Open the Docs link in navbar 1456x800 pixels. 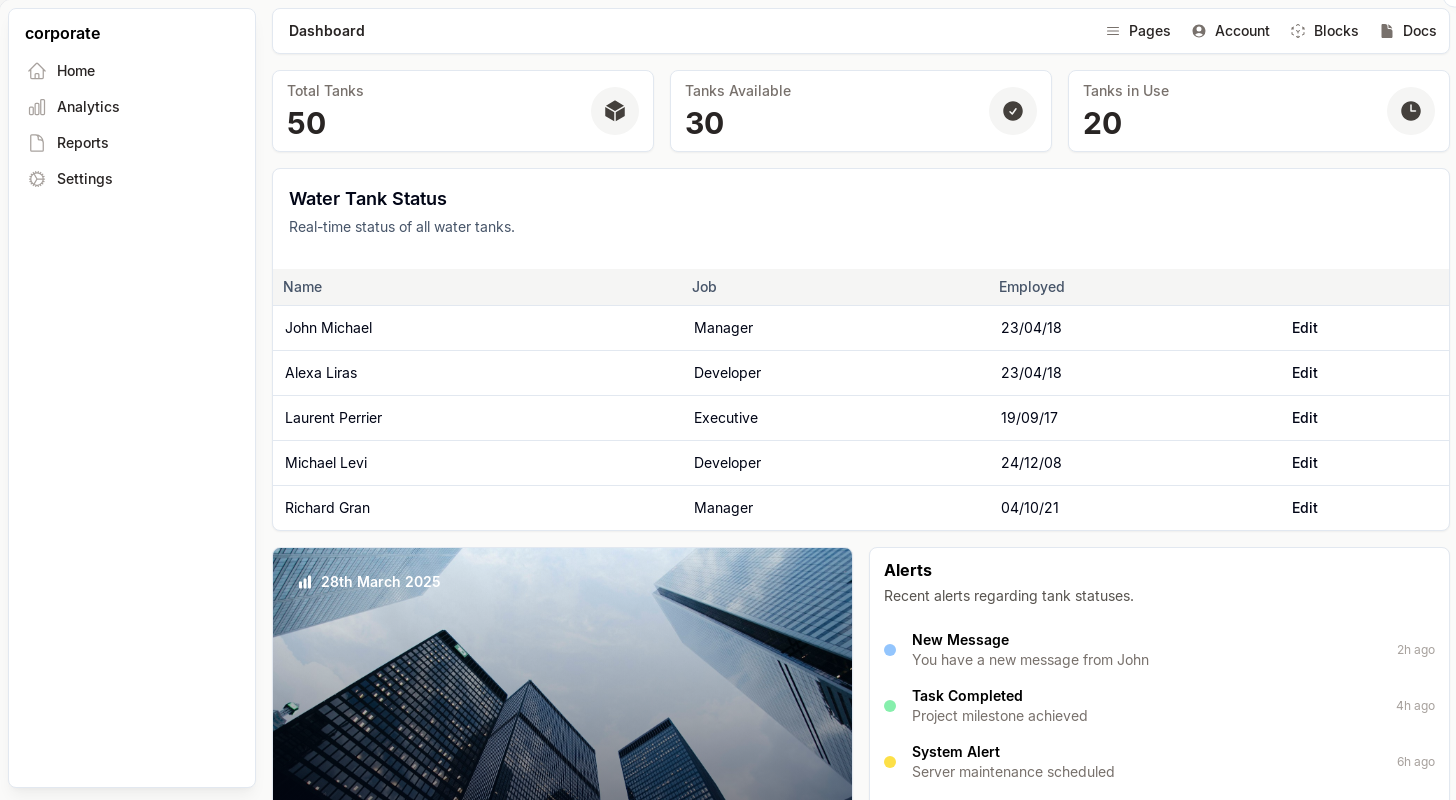(1408, 31)
